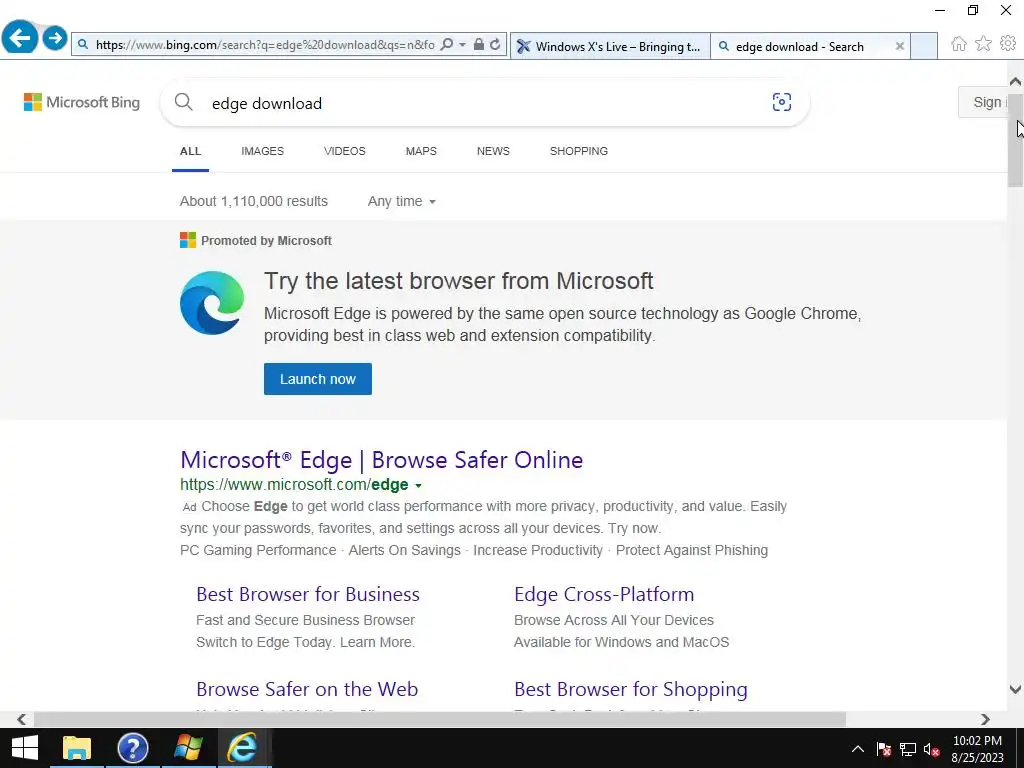1024x768 pixels.
Task: Open the network tray icon
Action: (908, 749)
